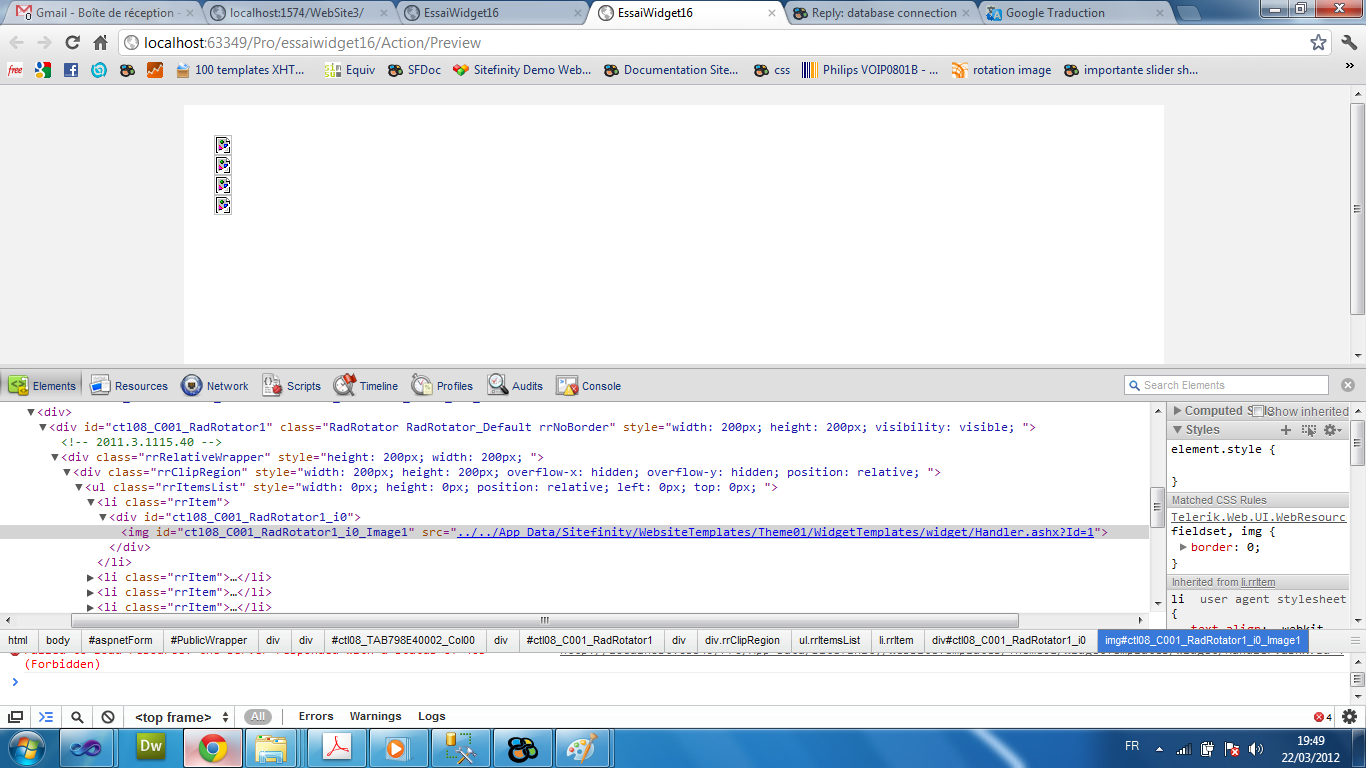
Task: Toggle element state selector in Styles header
Action: (x=1309, y=430)
